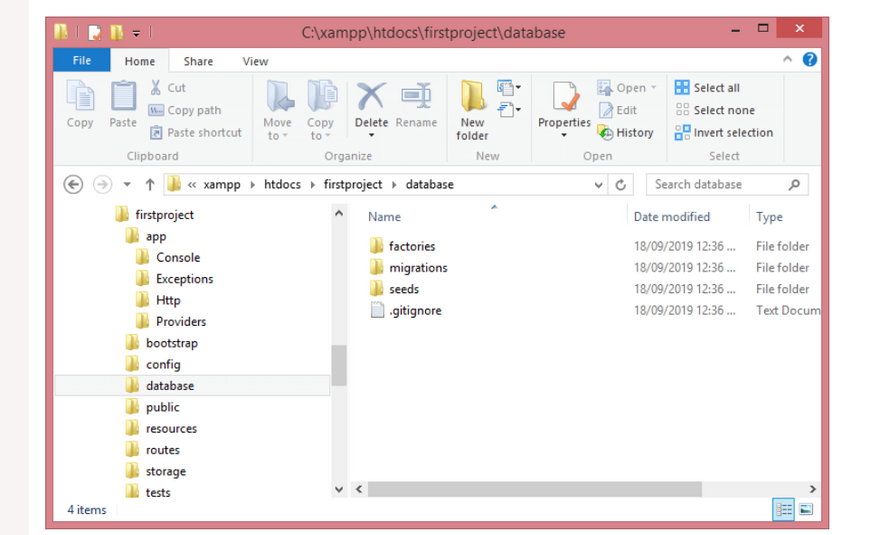Create a New folder from the ribbon
This screenshot has width=880, height=535.
click(473, 110)
